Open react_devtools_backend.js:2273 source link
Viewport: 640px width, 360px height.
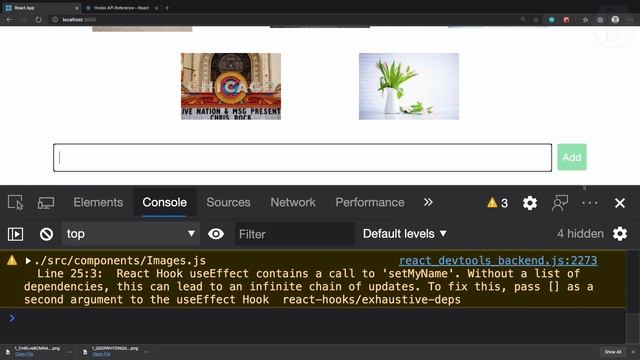pos(498,260)
